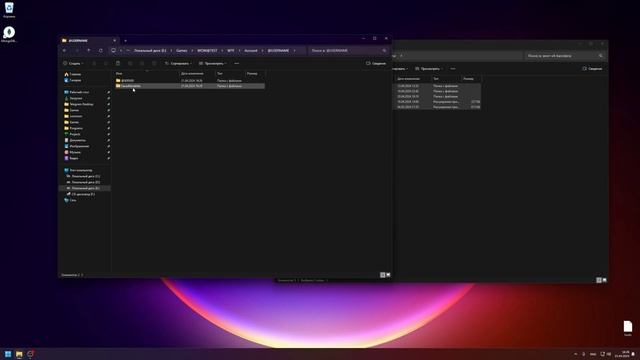Add a new tab in front Explorer
640x360 pixels.
pos(125,41)
